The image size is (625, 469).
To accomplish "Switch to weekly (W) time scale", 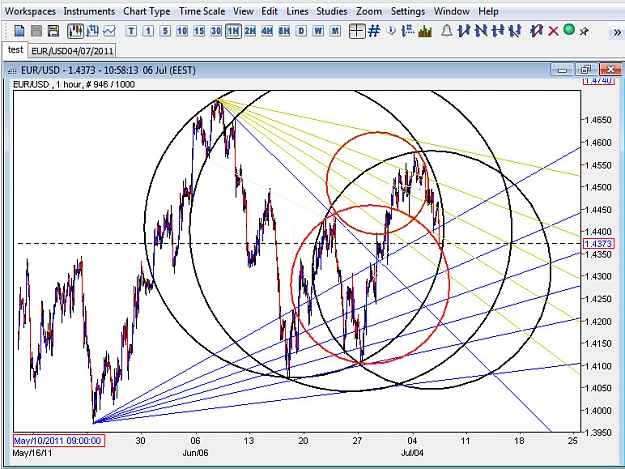I will tap(318, 31).
